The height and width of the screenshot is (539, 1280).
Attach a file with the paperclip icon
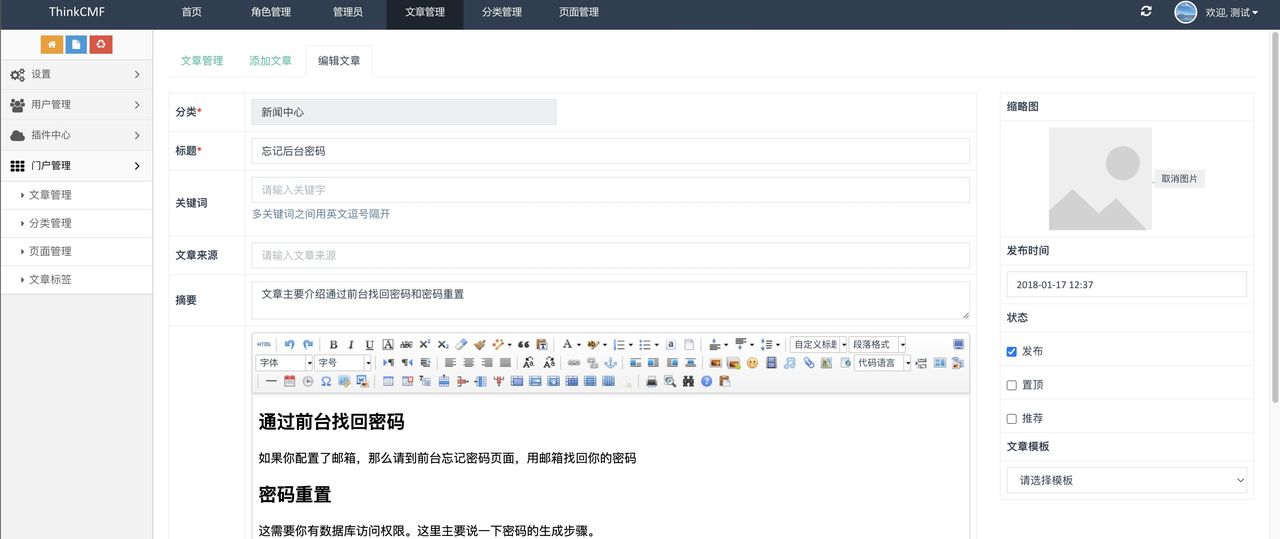[809, 362]
